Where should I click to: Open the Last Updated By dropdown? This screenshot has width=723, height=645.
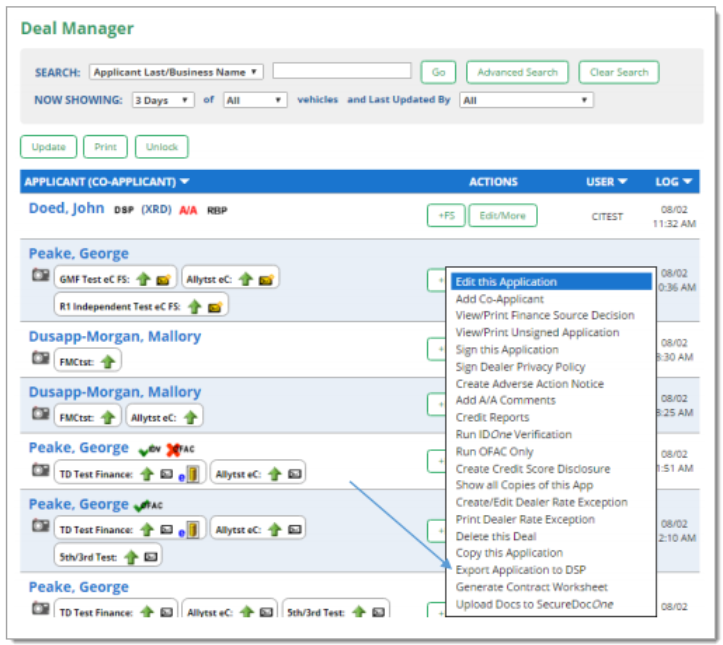(526, 100)
